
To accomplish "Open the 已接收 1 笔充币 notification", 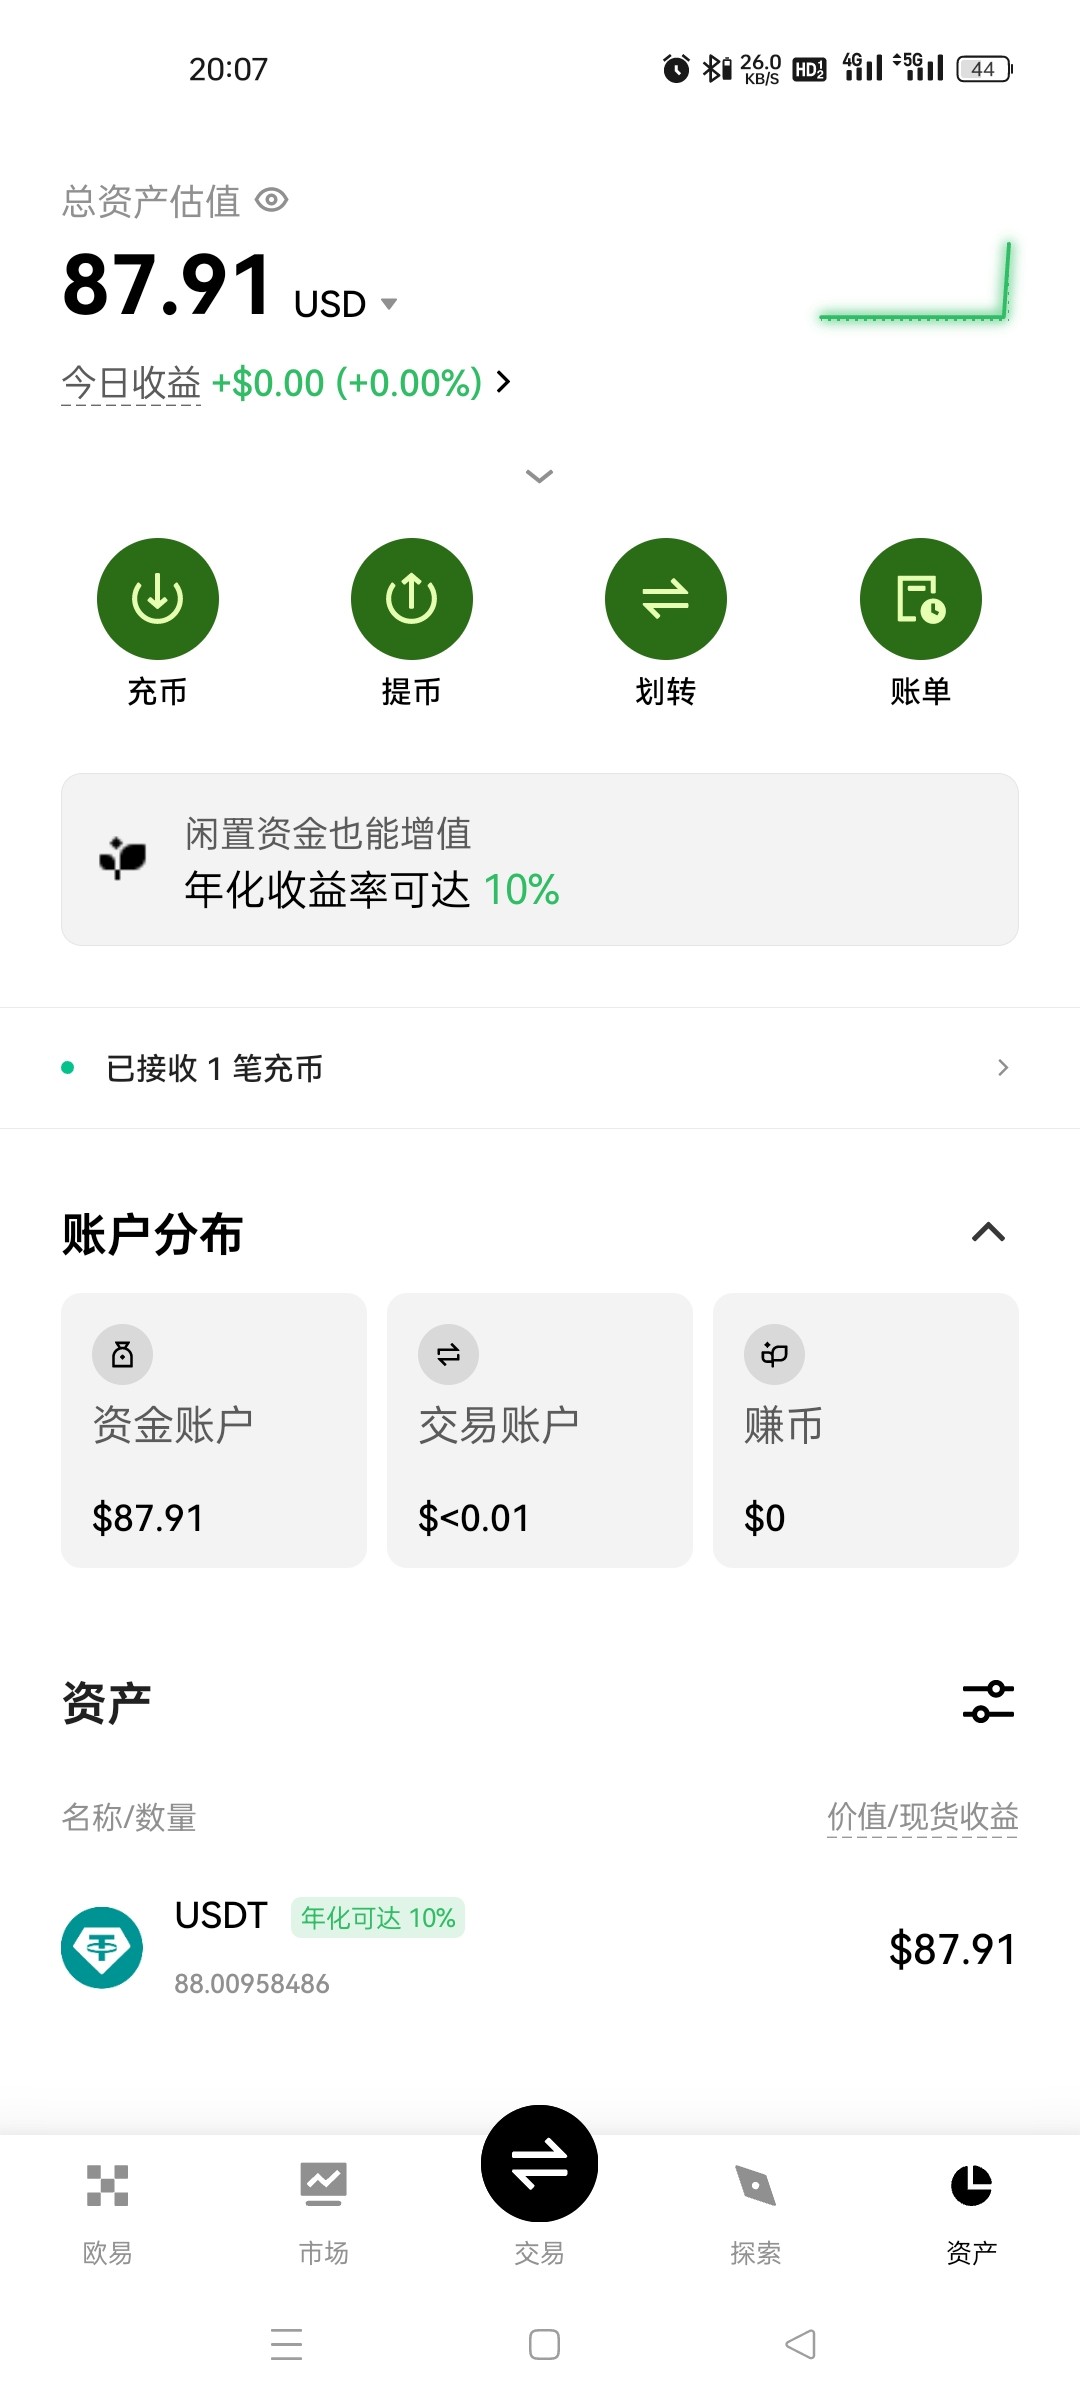I will click(539, 1068).
